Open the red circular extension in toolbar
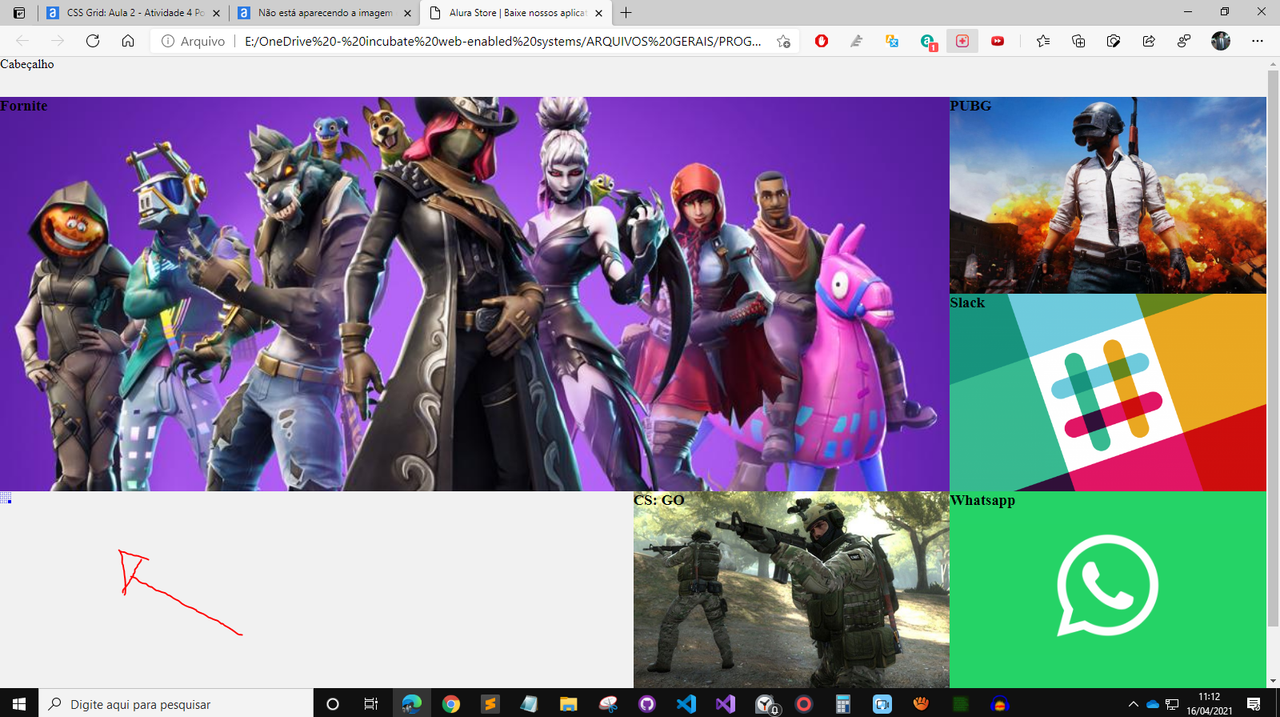The image size is (1280, 717). [821, 41]
